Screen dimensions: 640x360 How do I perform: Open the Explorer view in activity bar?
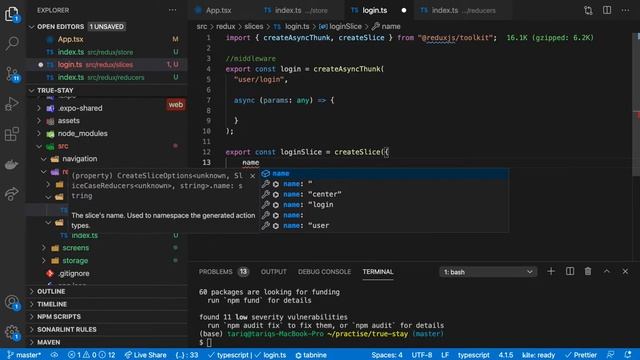tap(12, 14)
